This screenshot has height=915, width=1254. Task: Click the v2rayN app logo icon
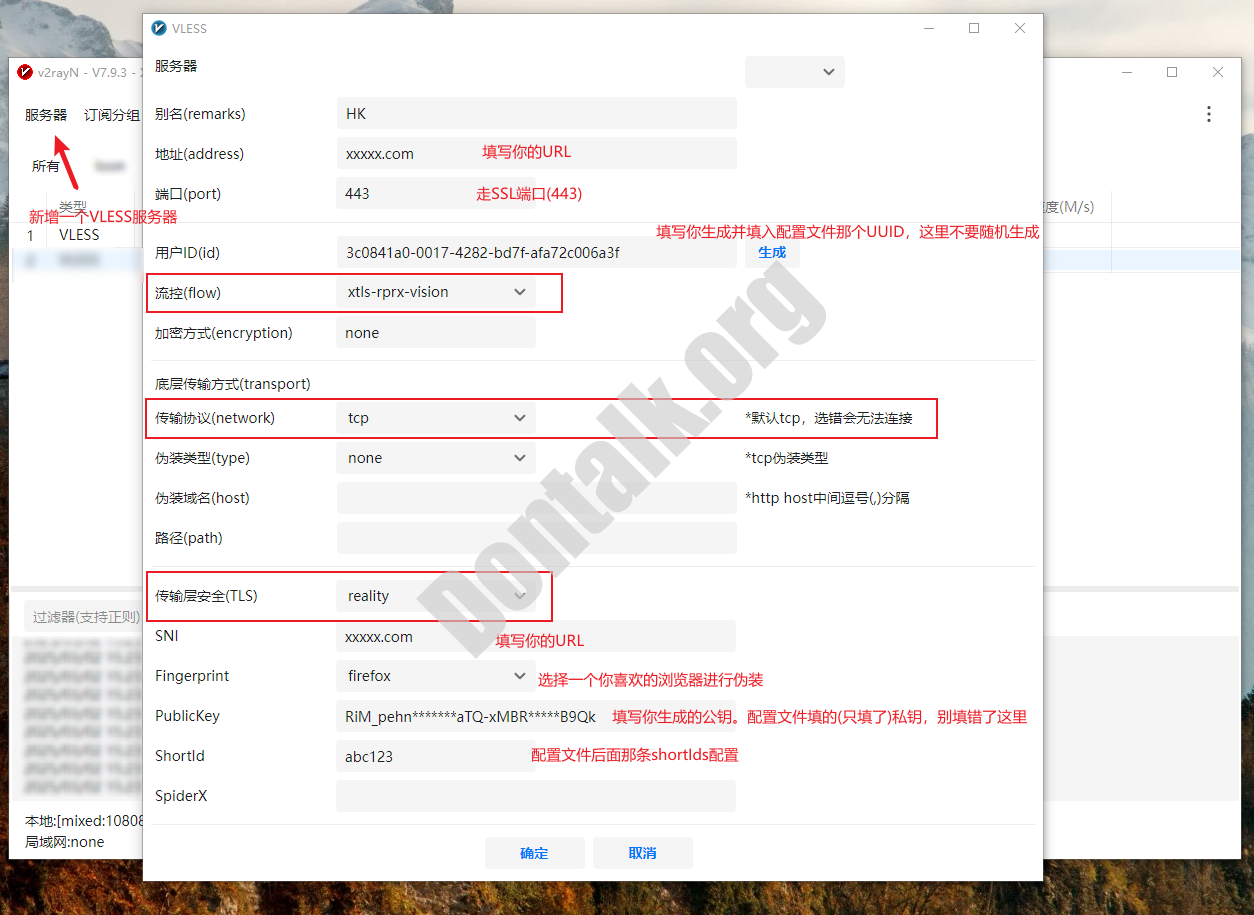pos(25,72)
